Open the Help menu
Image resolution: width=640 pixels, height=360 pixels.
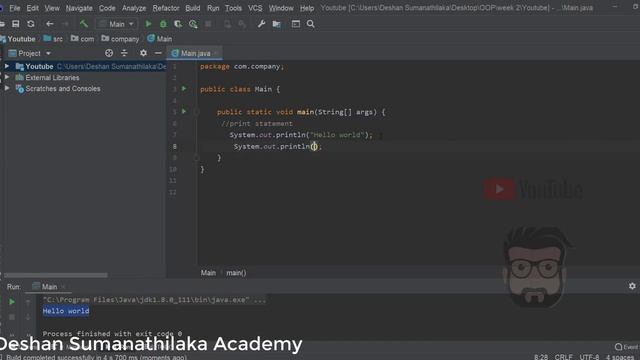pos(307,8)
